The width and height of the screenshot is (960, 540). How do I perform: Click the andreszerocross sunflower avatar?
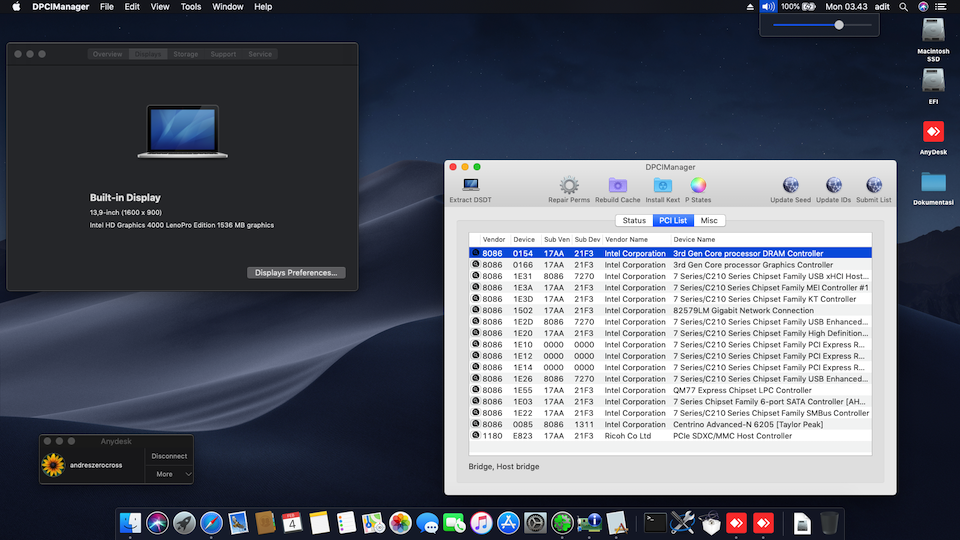tap(53, 465)
